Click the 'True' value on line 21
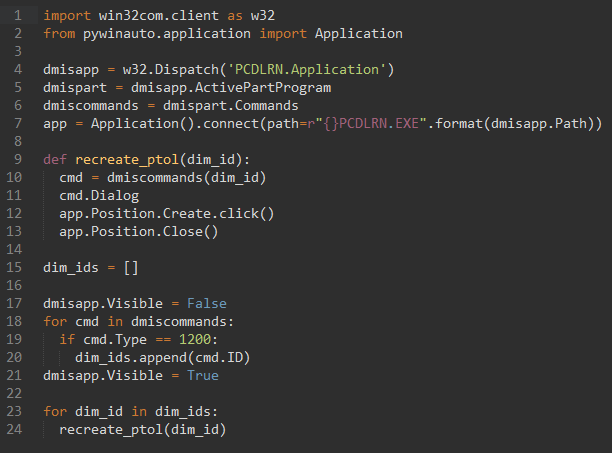 point(203,376)
